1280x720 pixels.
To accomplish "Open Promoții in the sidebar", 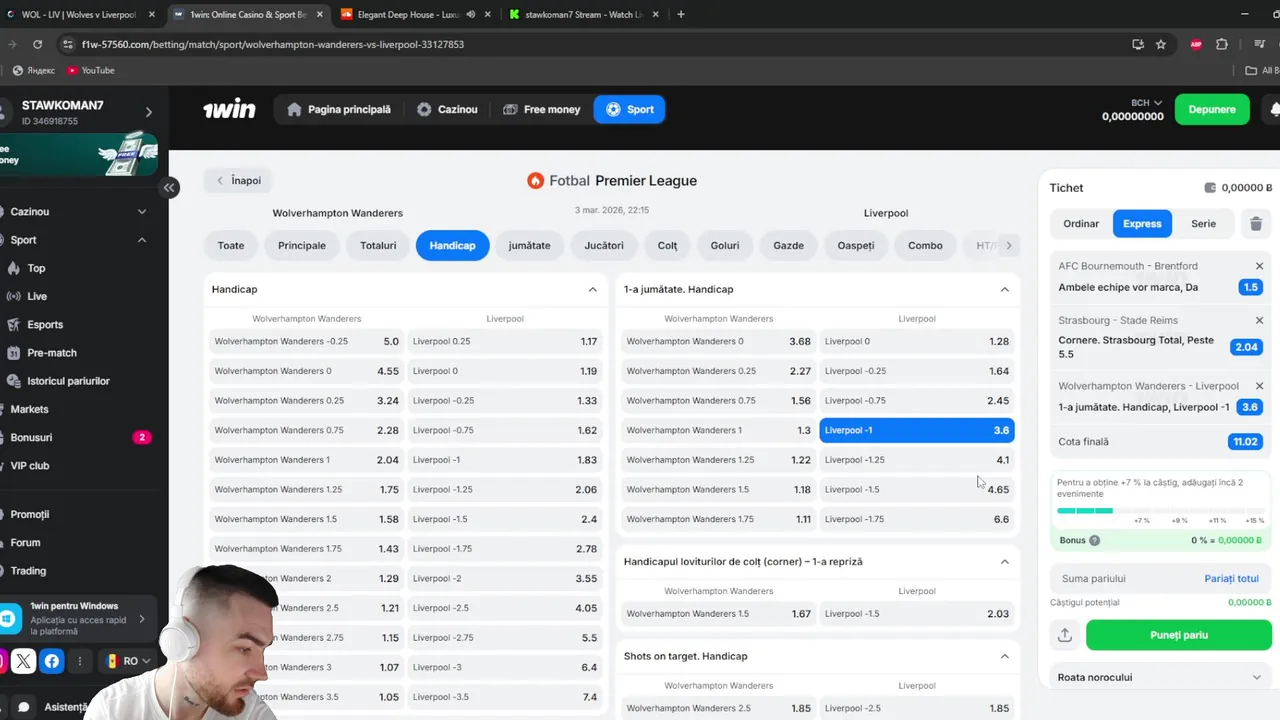I will [x=29, y=514].
